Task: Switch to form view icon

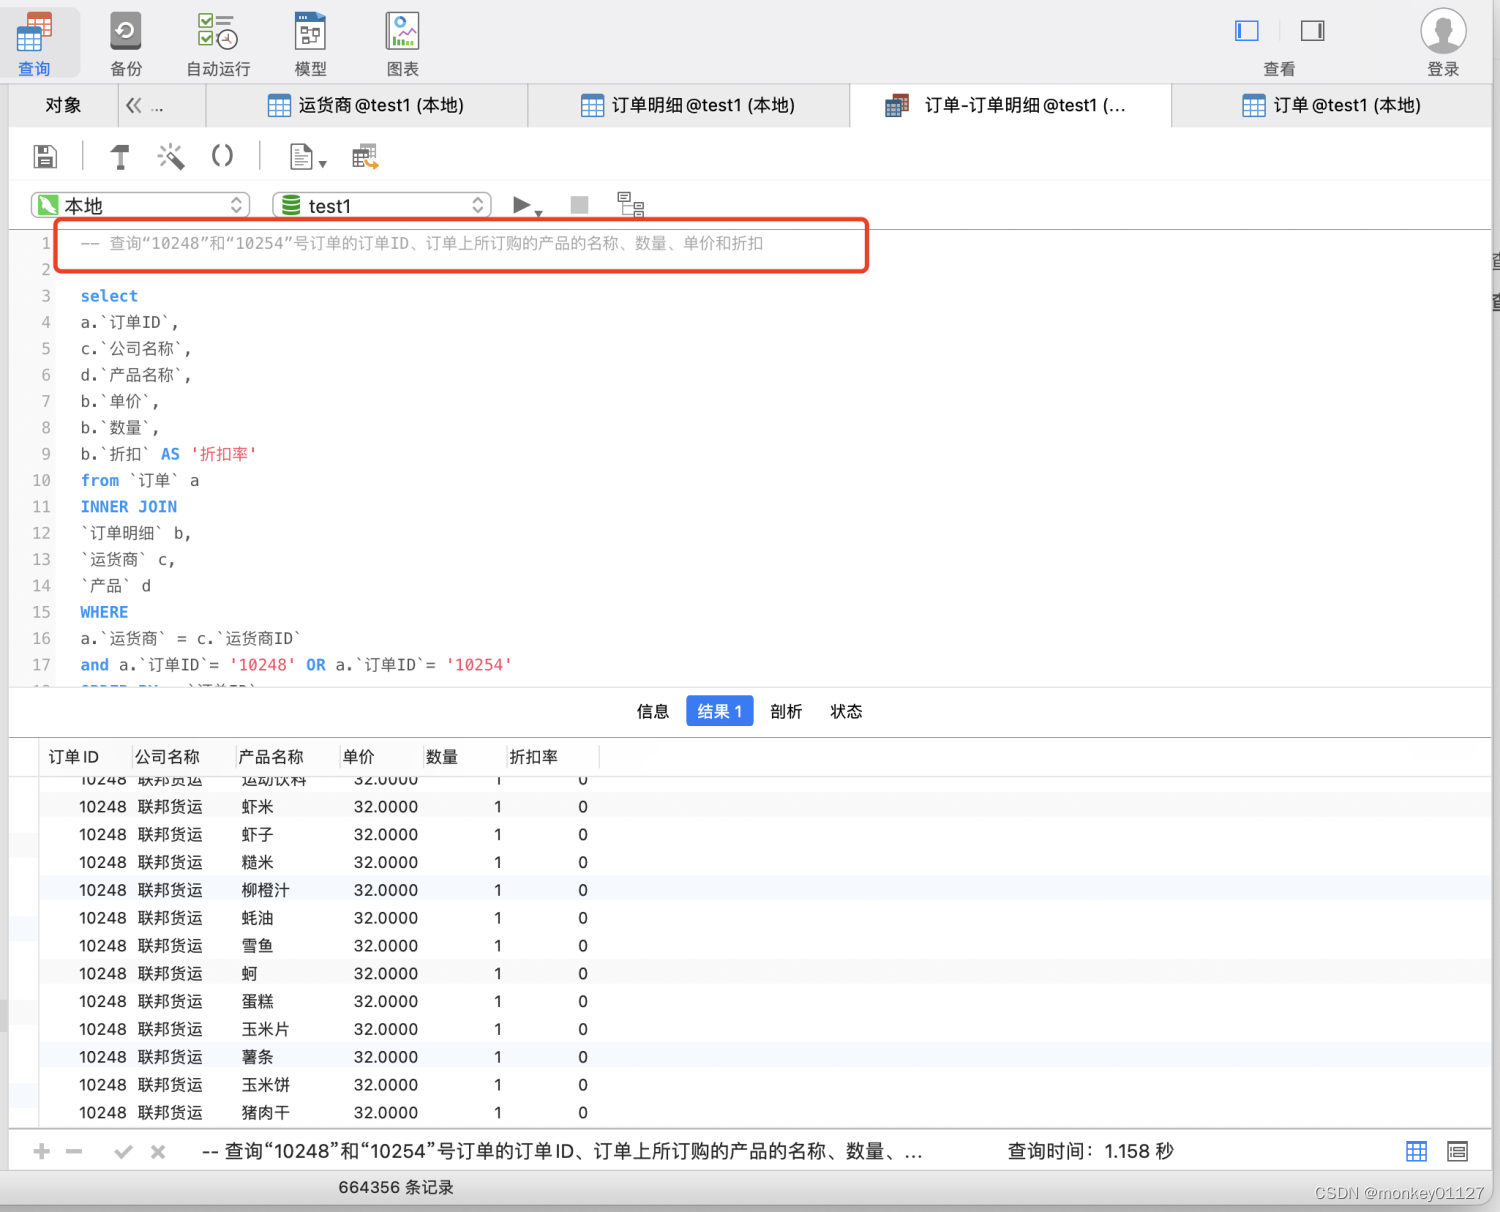Action: click(1458, 1151)
